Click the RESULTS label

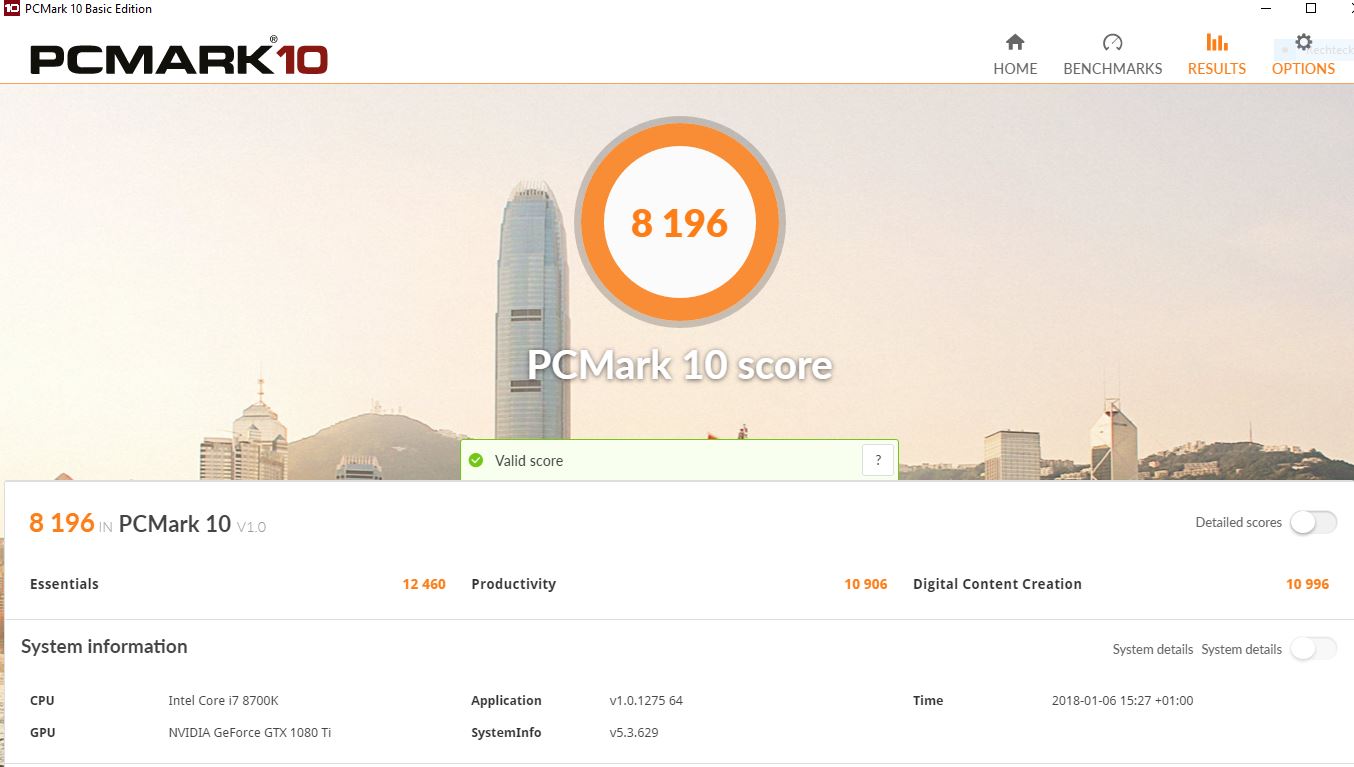[x=1217, y=69]
